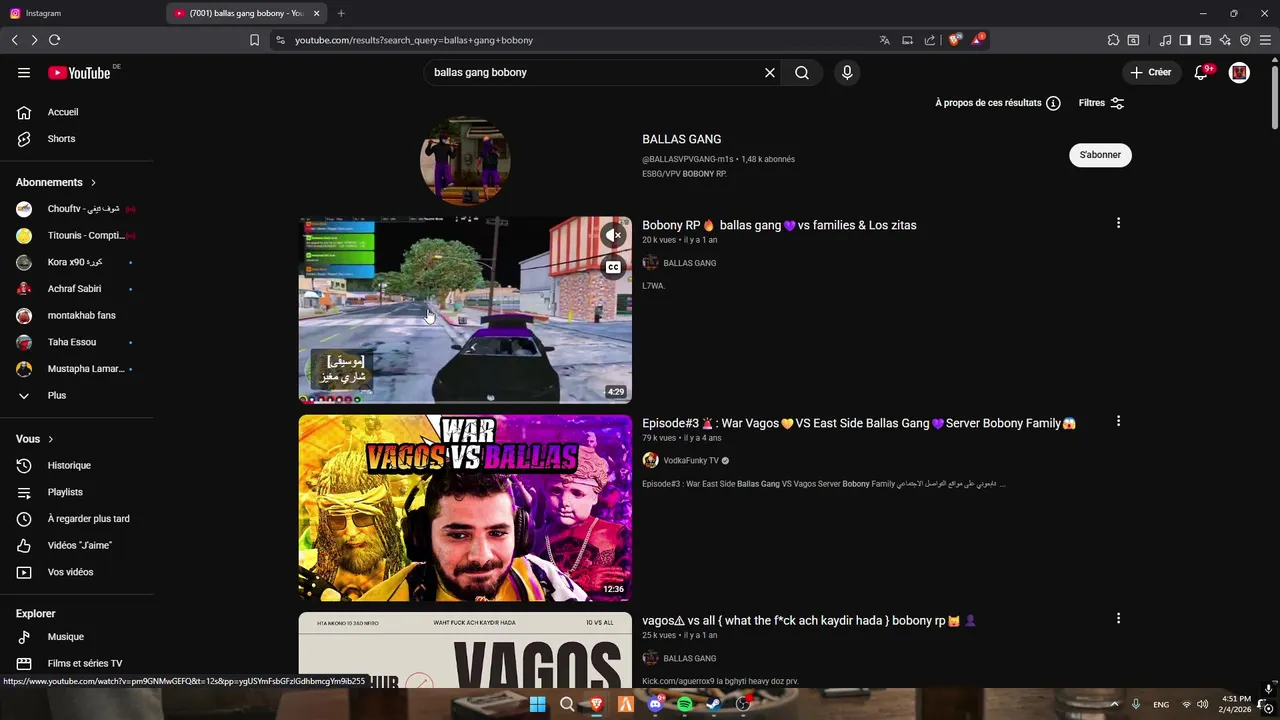Go to the YouTube logo home page

(79, 73)
